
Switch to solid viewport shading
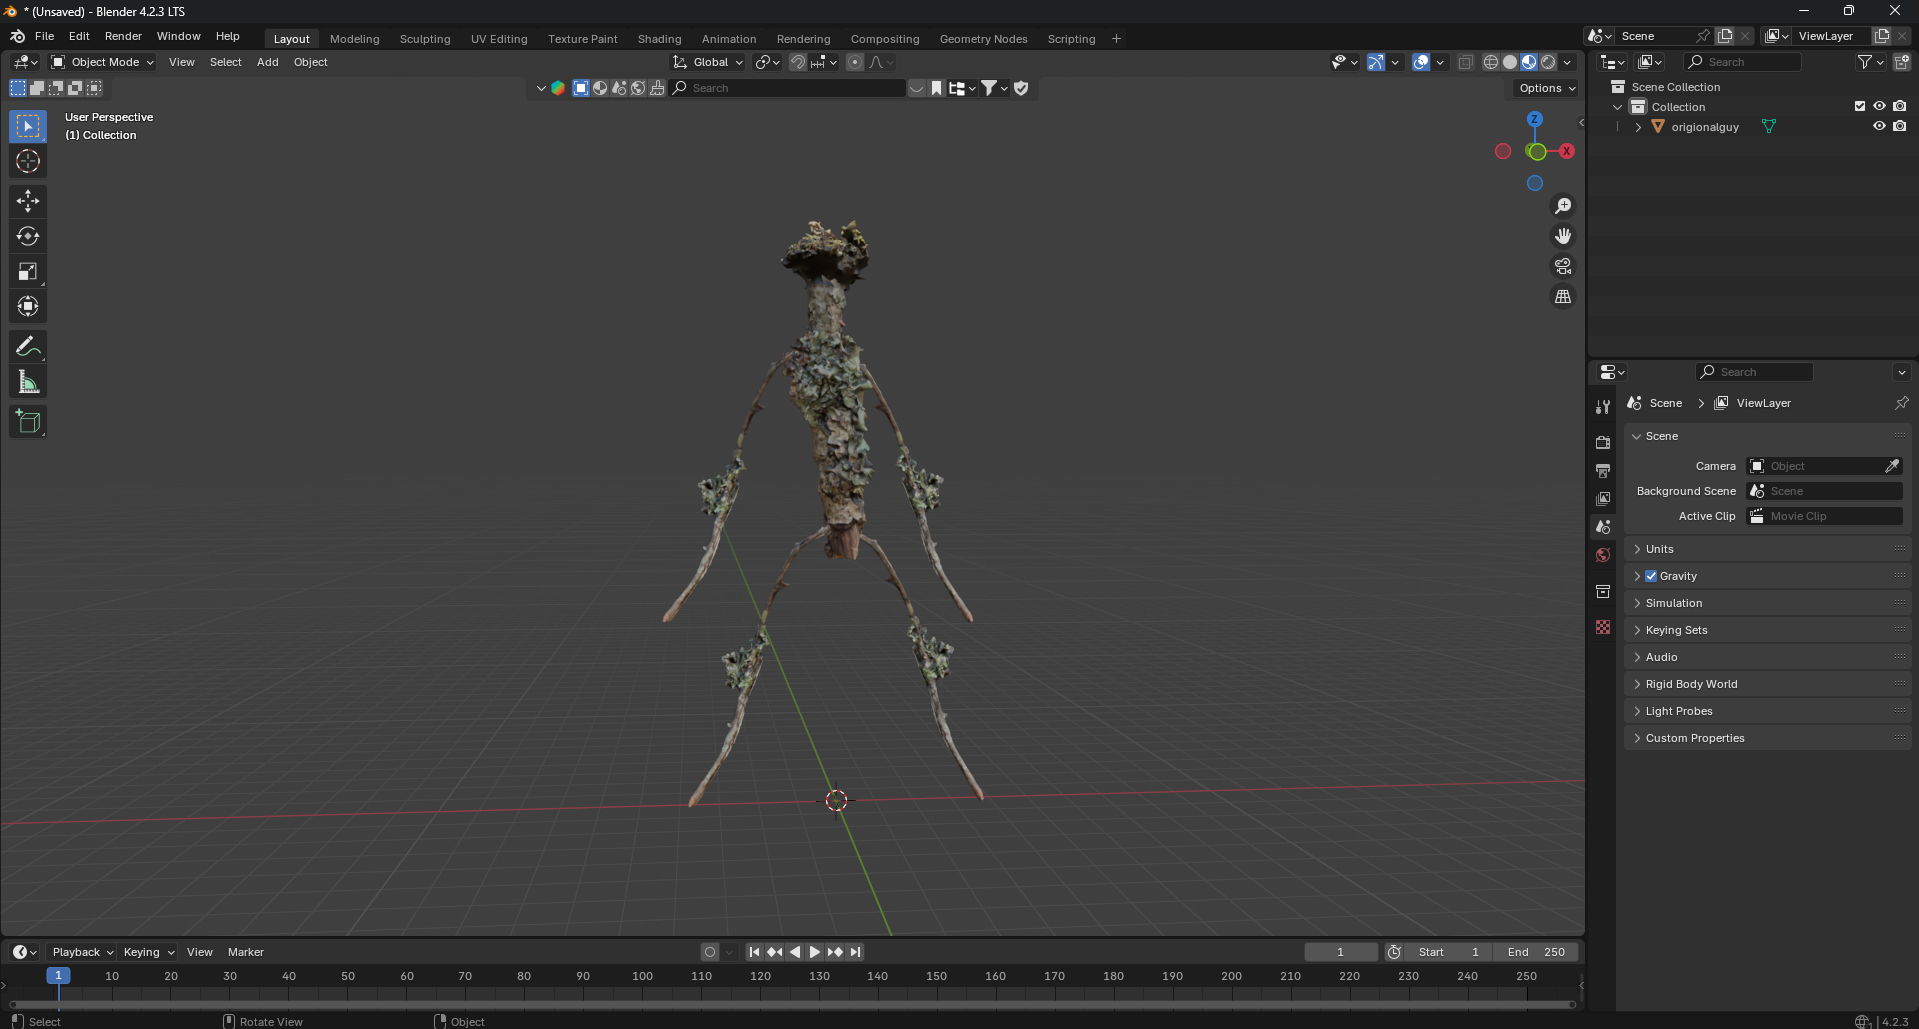pyautogui.click(x=1510, y=62)
